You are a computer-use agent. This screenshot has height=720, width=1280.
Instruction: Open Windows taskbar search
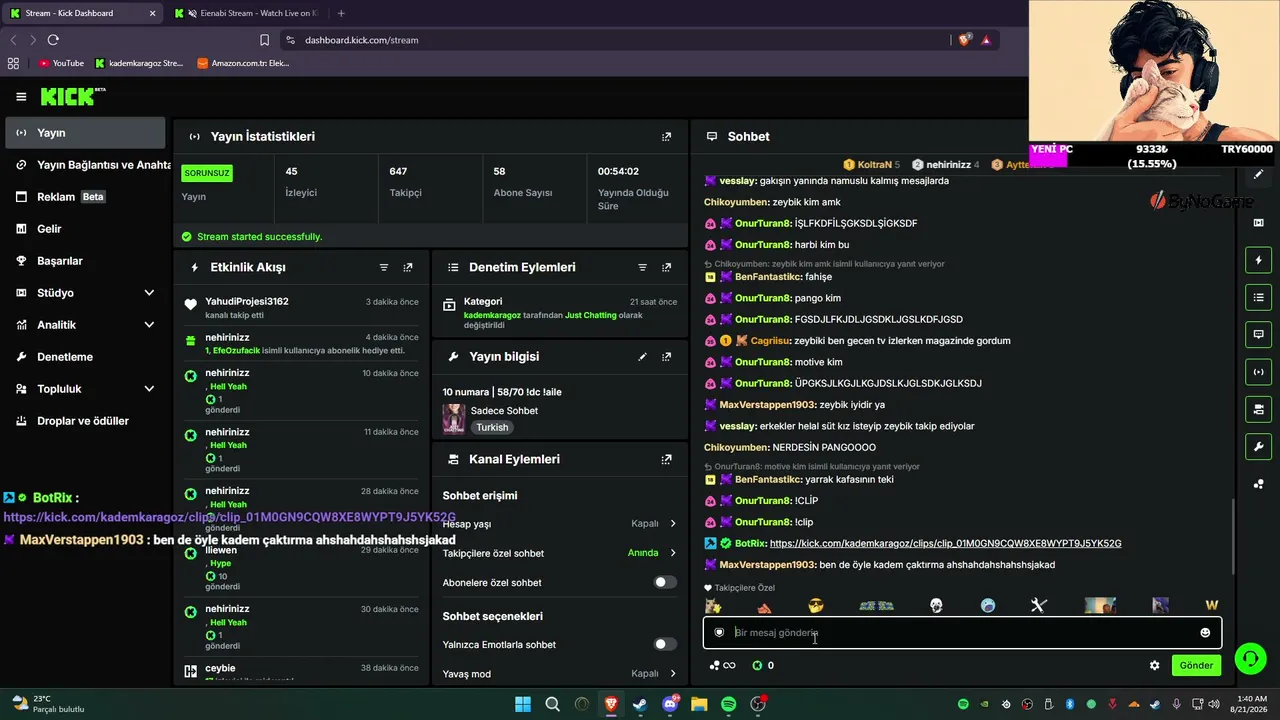tap(552, 704)
